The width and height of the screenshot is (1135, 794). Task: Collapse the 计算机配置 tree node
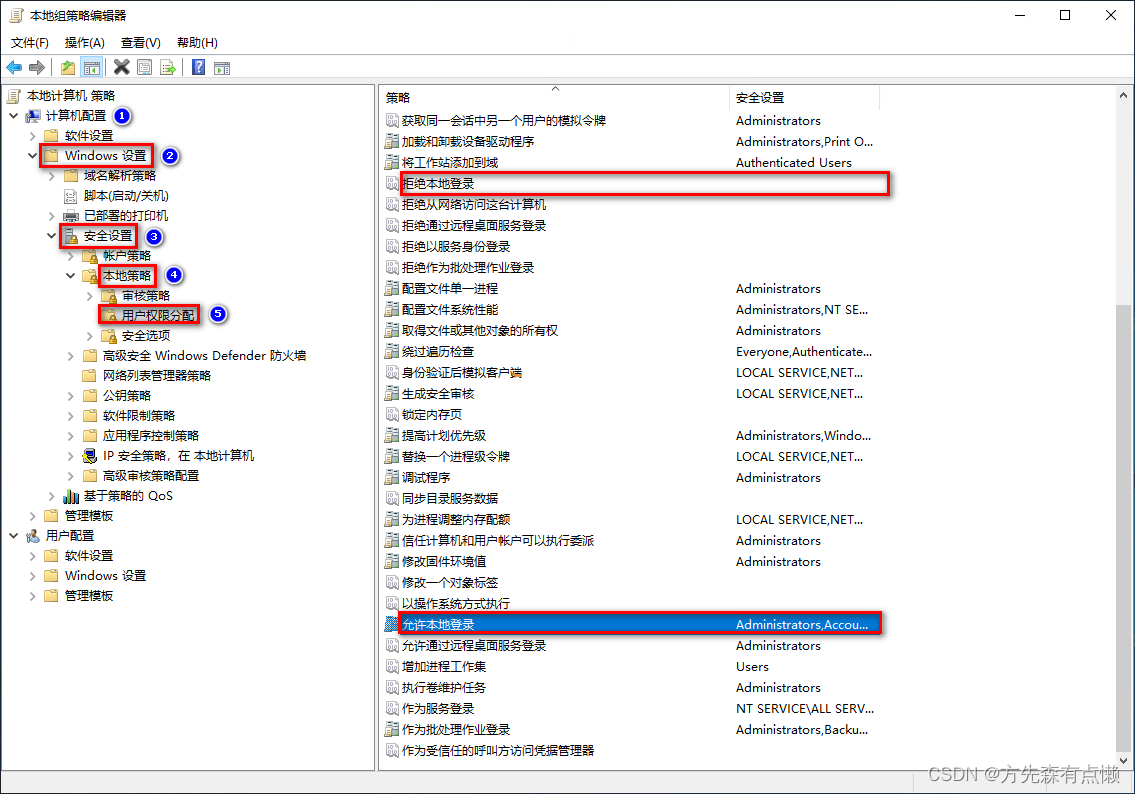pyautogui.click(x=14, y=116)
